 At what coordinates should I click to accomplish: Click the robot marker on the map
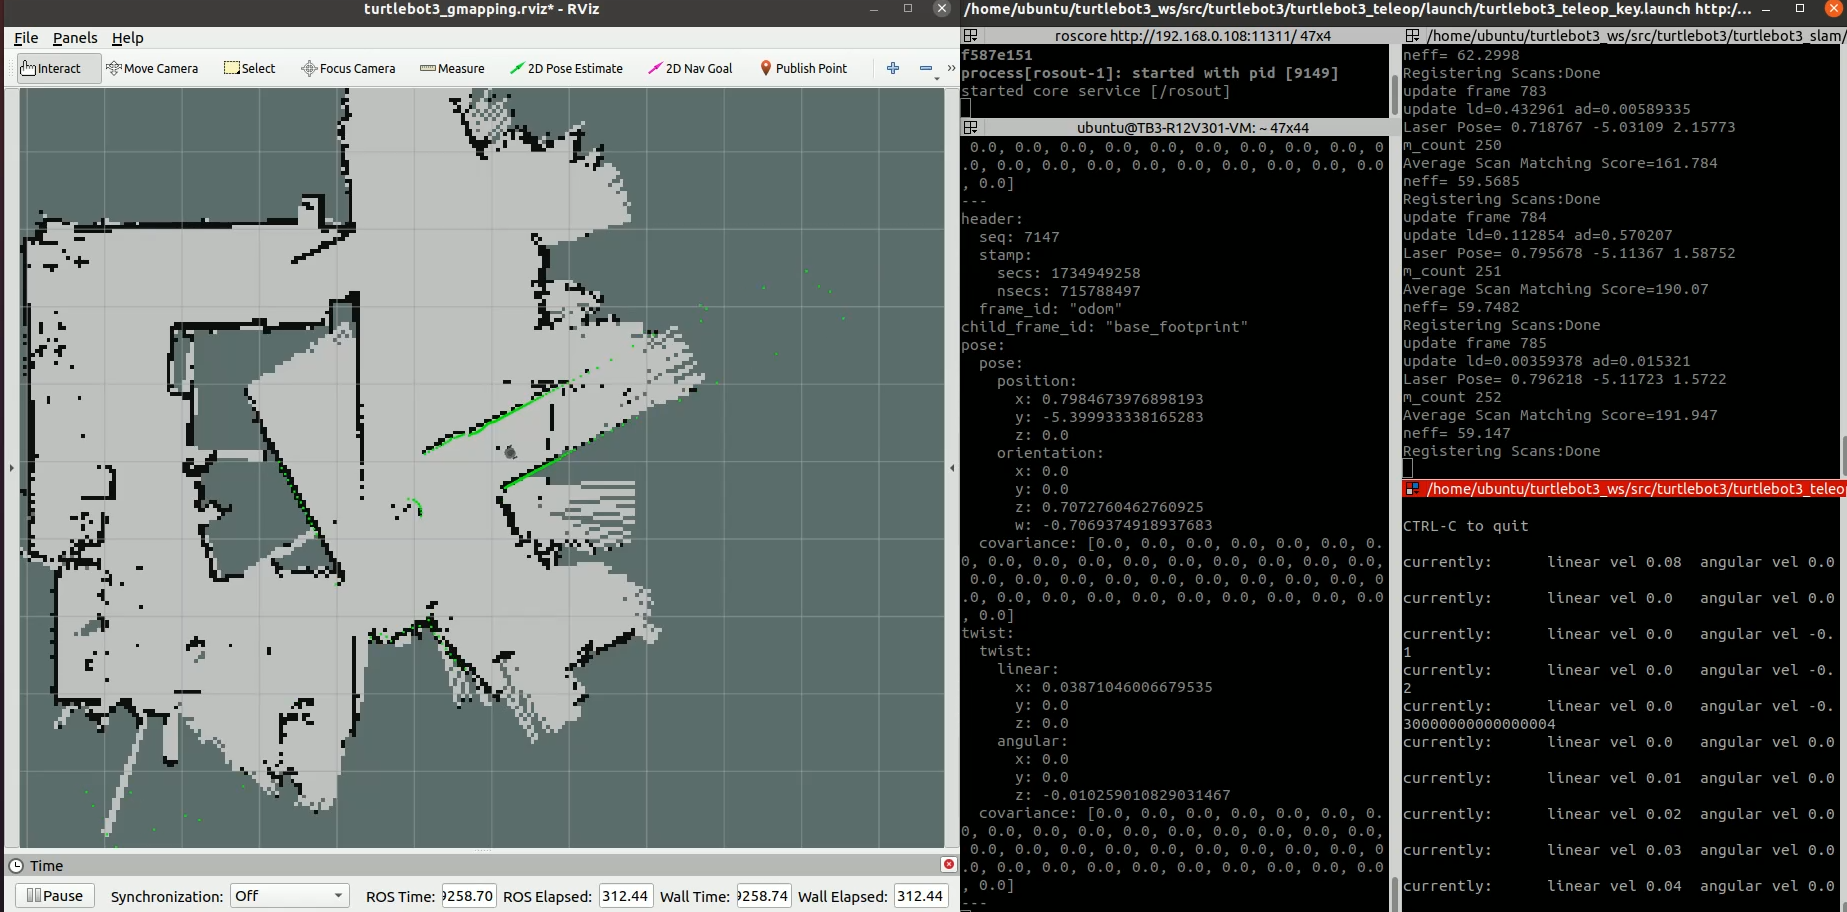[x=510, y=452]
